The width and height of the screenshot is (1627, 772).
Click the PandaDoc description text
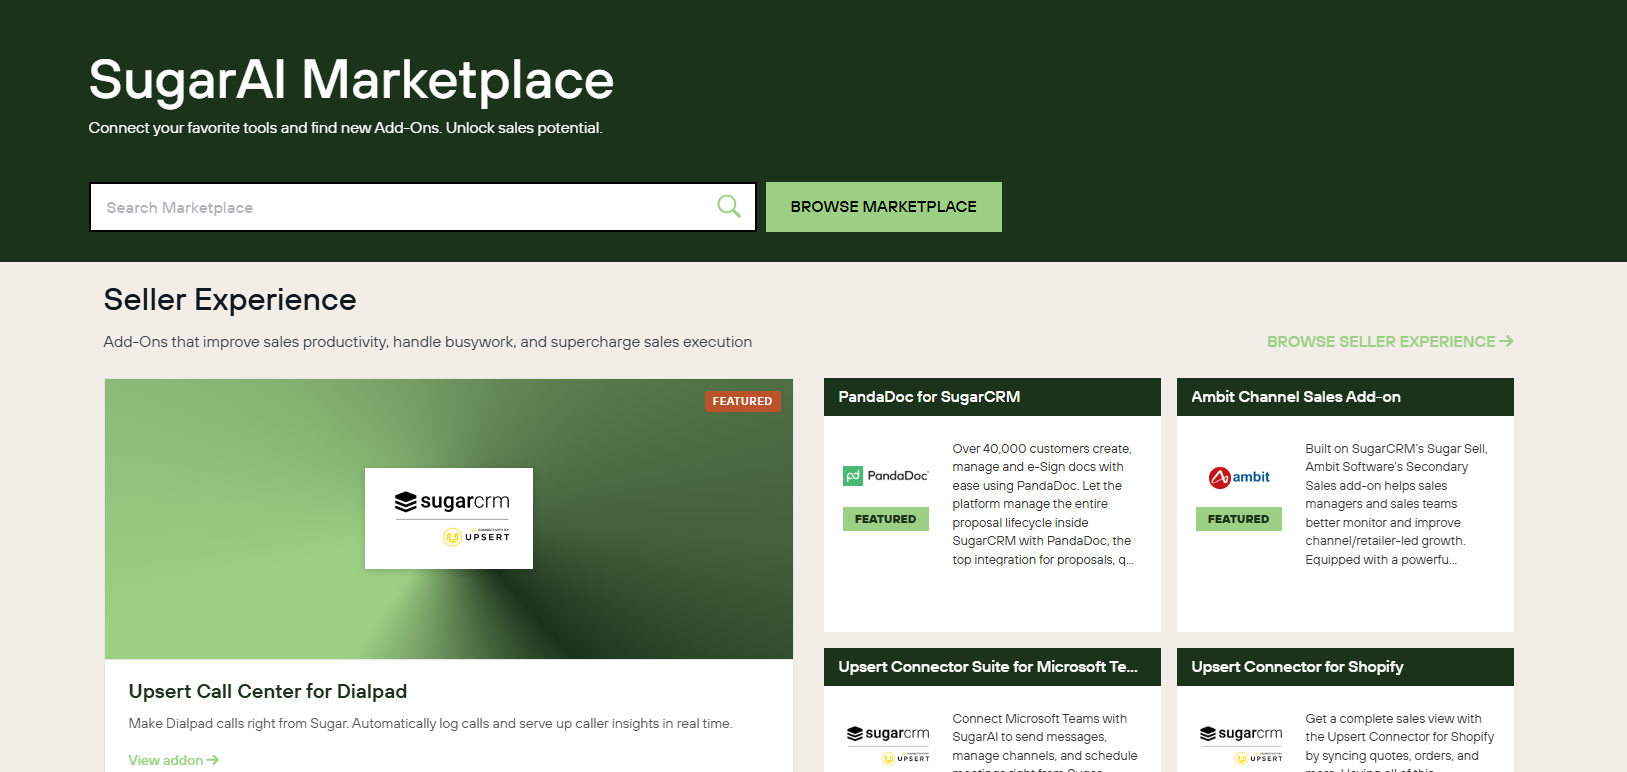(1043, 504)
